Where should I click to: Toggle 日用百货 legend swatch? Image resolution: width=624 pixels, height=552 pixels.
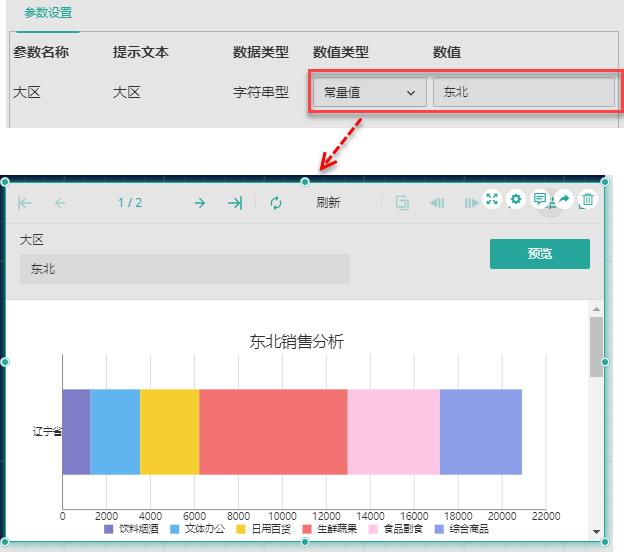point(241,529)
